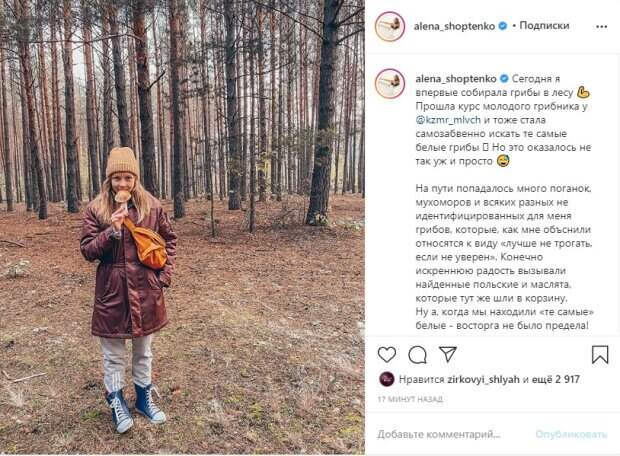This screenshot has height=456, width=620.
Task: Open the zirkovyi_shlyah liker avatar
Action: 387,379
